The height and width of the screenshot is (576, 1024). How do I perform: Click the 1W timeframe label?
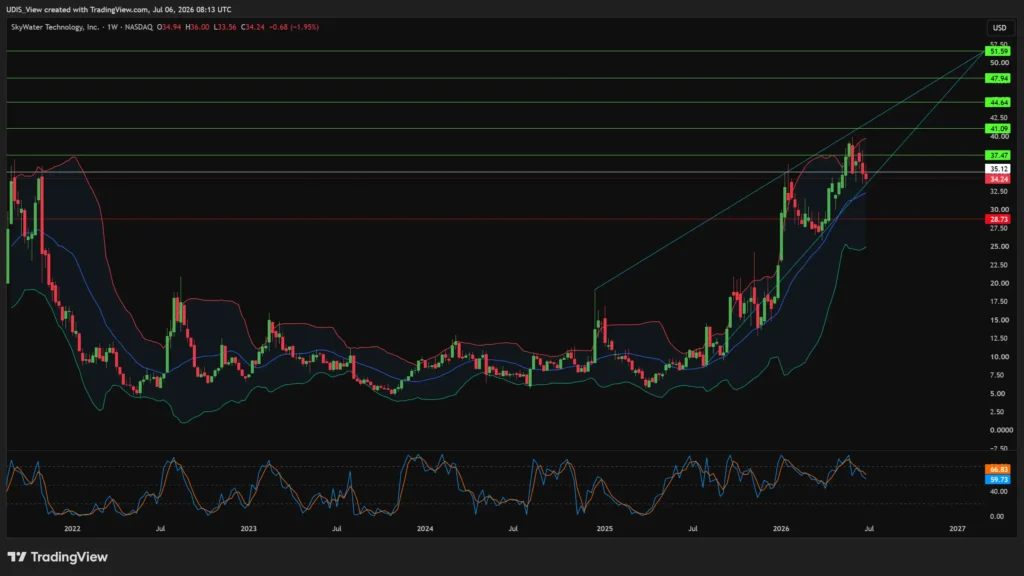(x=112, y=27)
